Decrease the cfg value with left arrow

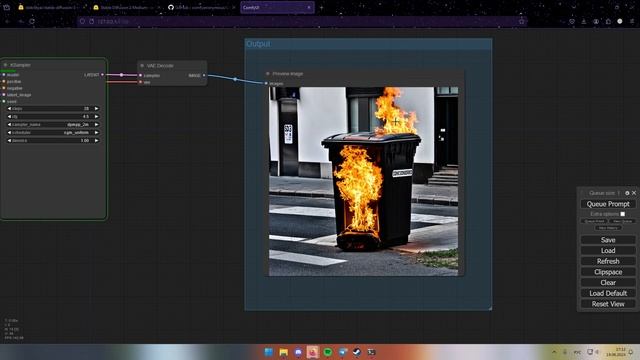point(9,116)
